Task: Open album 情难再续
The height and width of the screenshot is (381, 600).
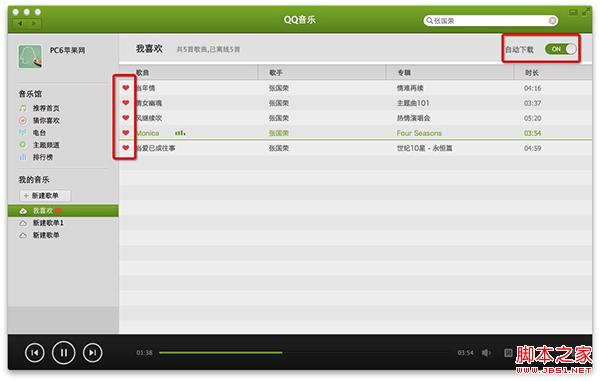Action: [x=410, y=88]
